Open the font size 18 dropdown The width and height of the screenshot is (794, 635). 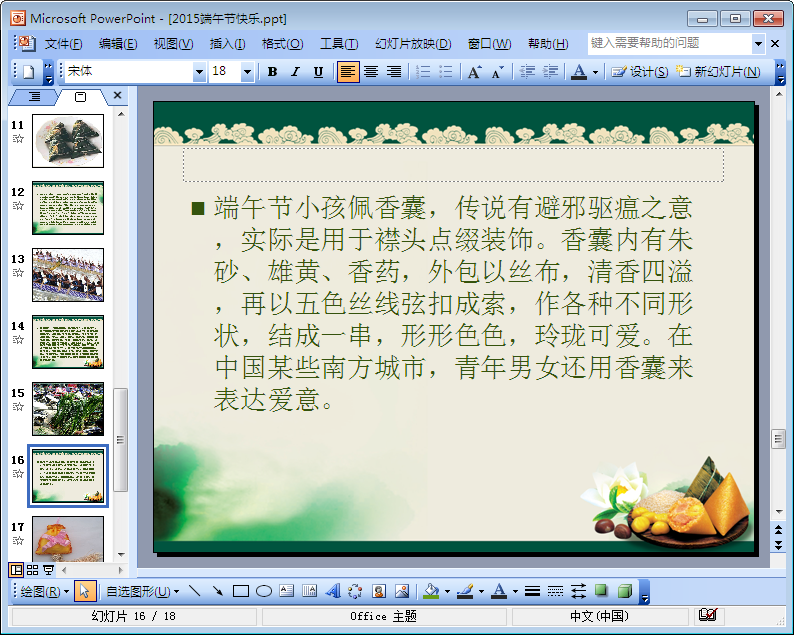[x=247, y=72]
